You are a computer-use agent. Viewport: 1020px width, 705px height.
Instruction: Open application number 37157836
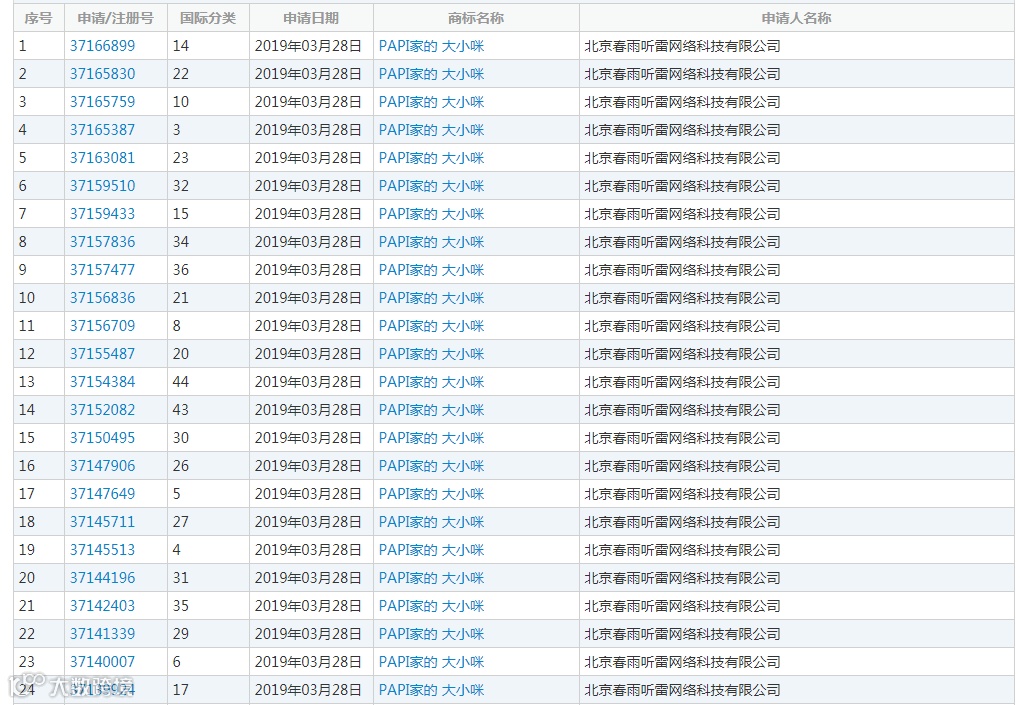tap(103, 242)
